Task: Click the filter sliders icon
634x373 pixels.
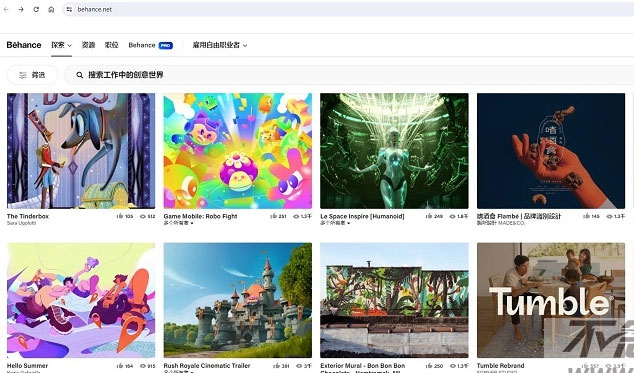Action: [23, 75]
